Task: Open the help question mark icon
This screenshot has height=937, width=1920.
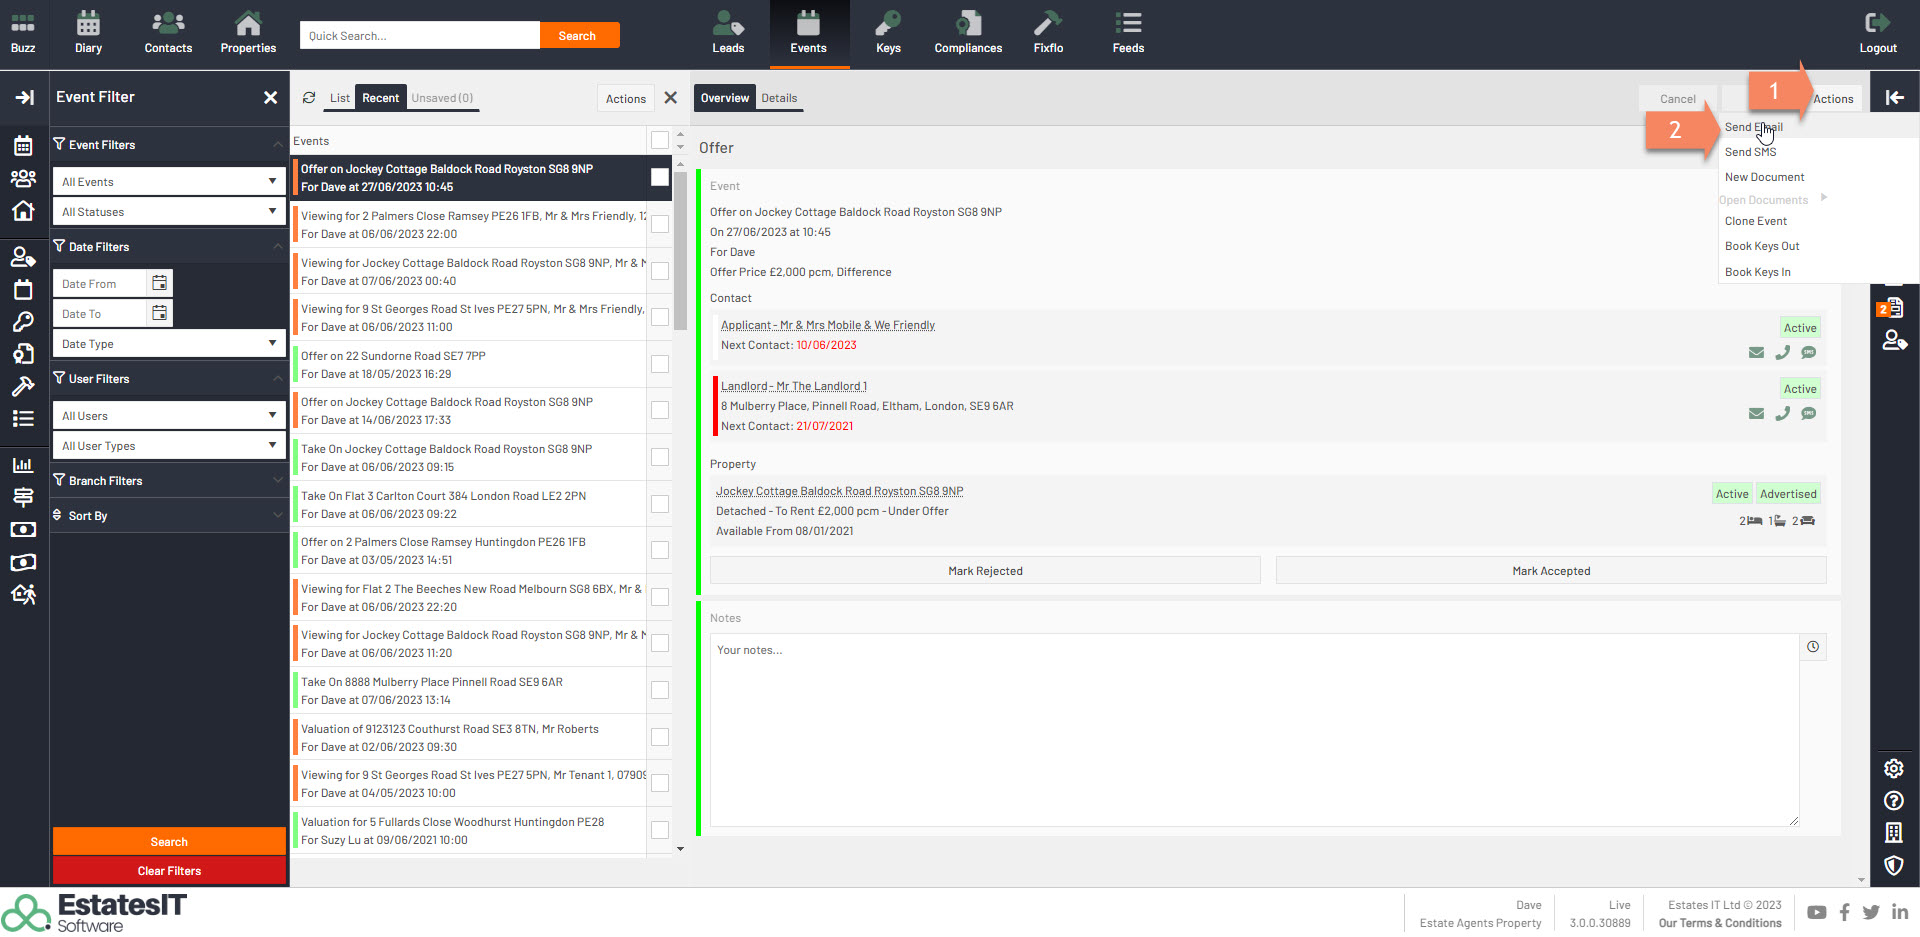Action: tap(1893, 801)
